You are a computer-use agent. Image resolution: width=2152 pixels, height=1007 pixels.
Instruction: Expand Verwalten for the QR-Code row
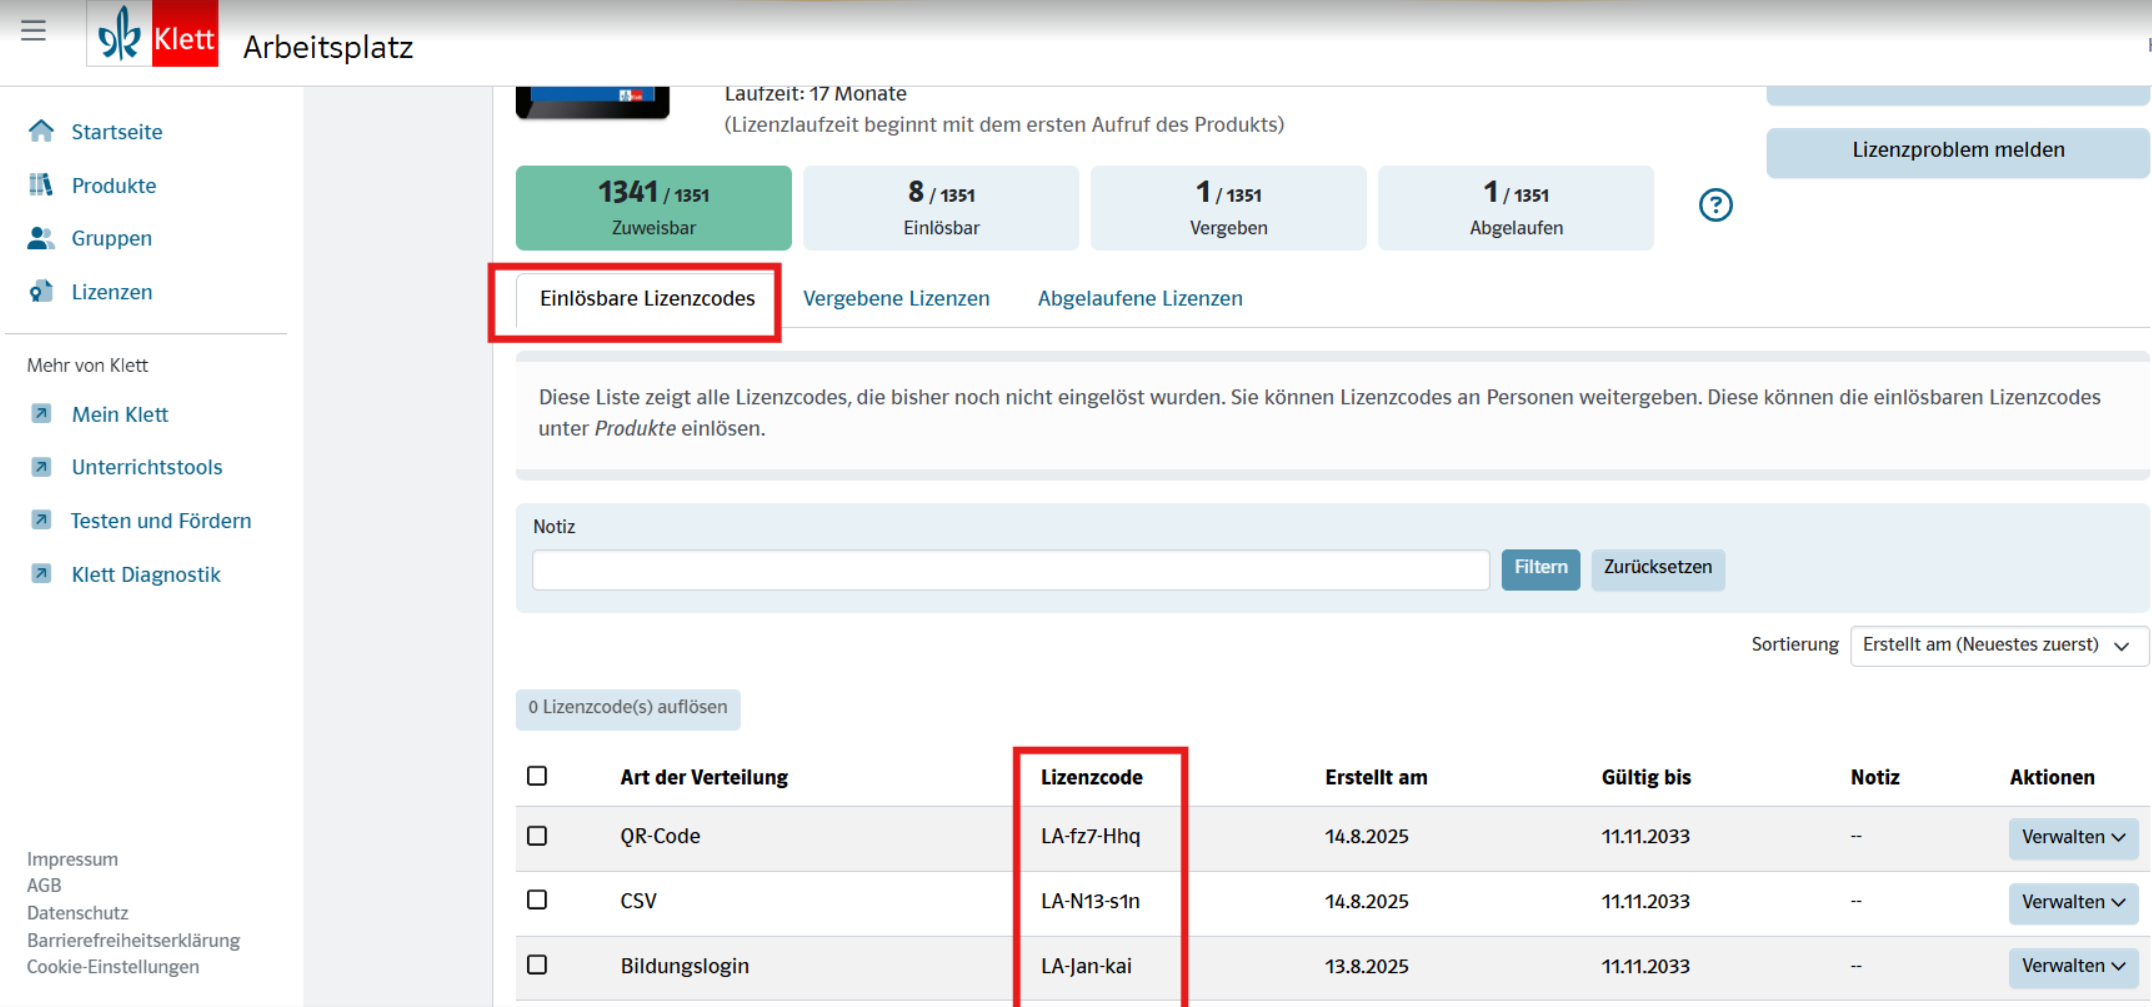click(2073, 837)
